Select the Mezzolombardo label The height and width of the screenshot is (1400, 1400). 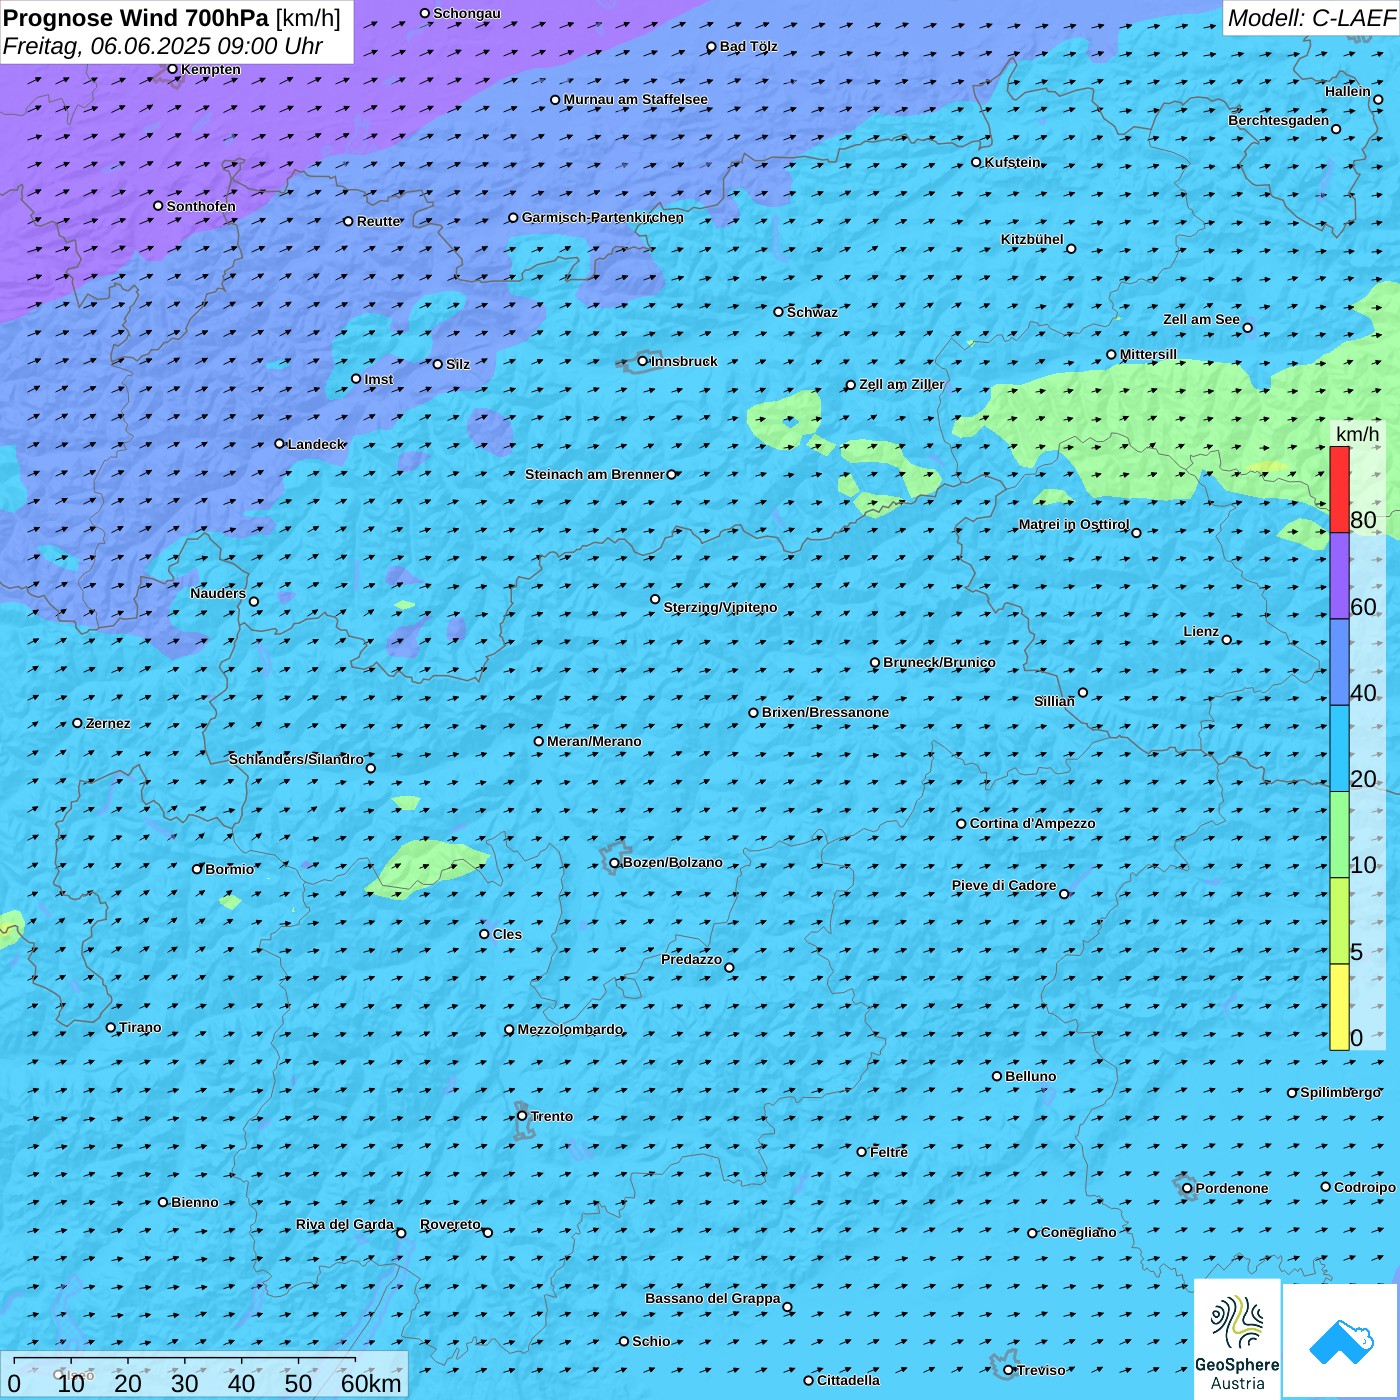[570, 1029]
